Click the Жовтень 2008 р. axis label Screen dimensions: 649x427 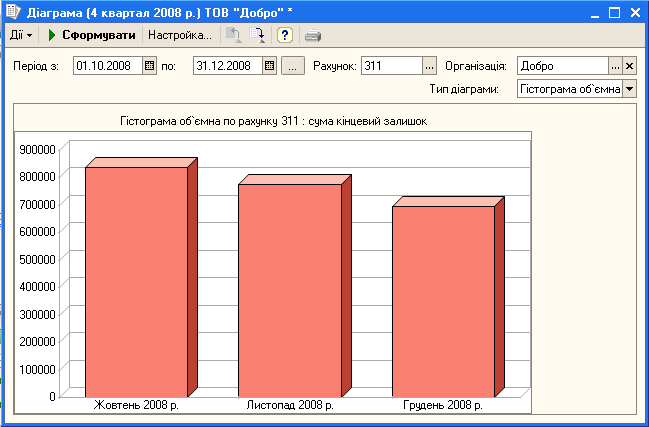(x=136, y=405)
